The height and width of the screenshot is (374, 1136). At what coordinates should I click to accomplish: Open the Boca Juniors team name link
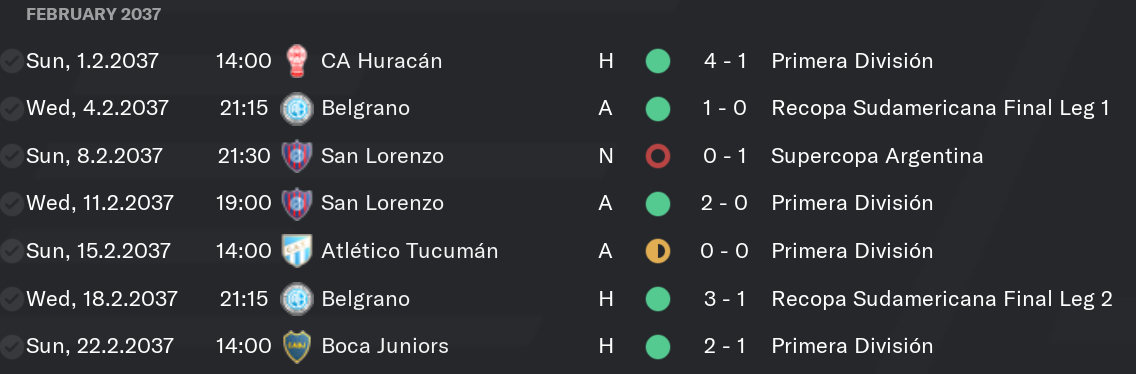(x=385, y=346)
